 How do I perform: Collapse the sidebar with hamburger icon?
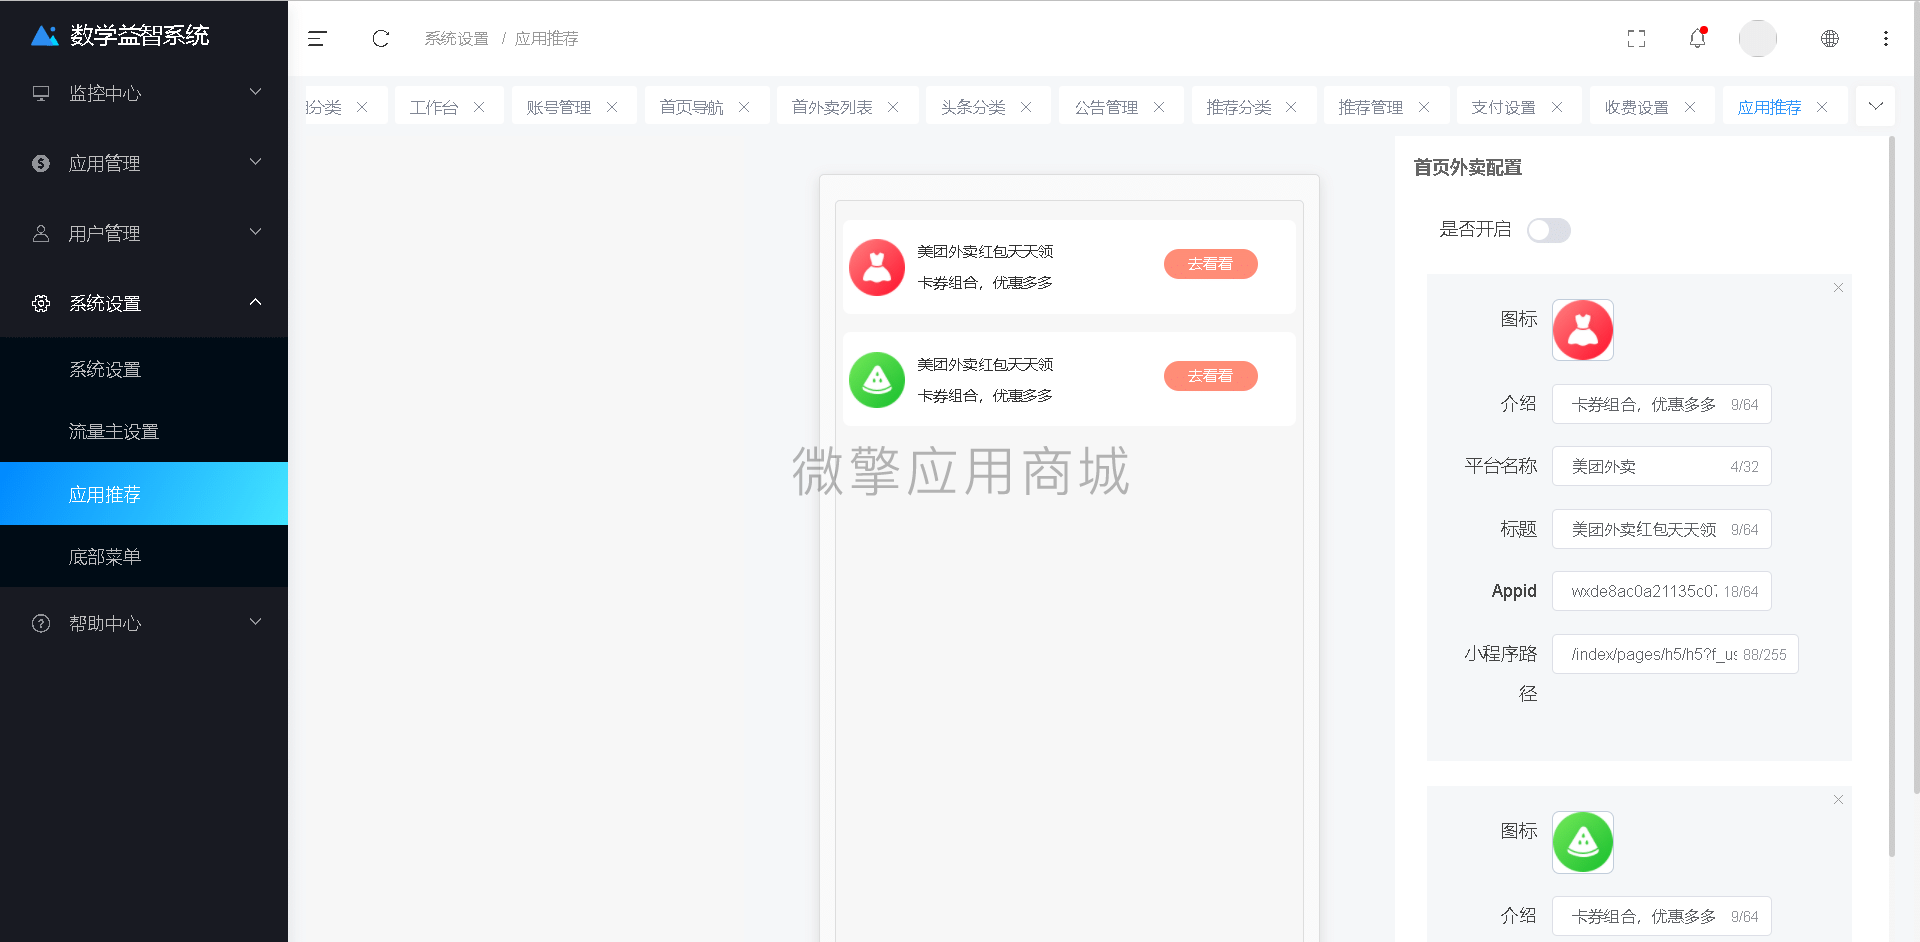(317, 39)
